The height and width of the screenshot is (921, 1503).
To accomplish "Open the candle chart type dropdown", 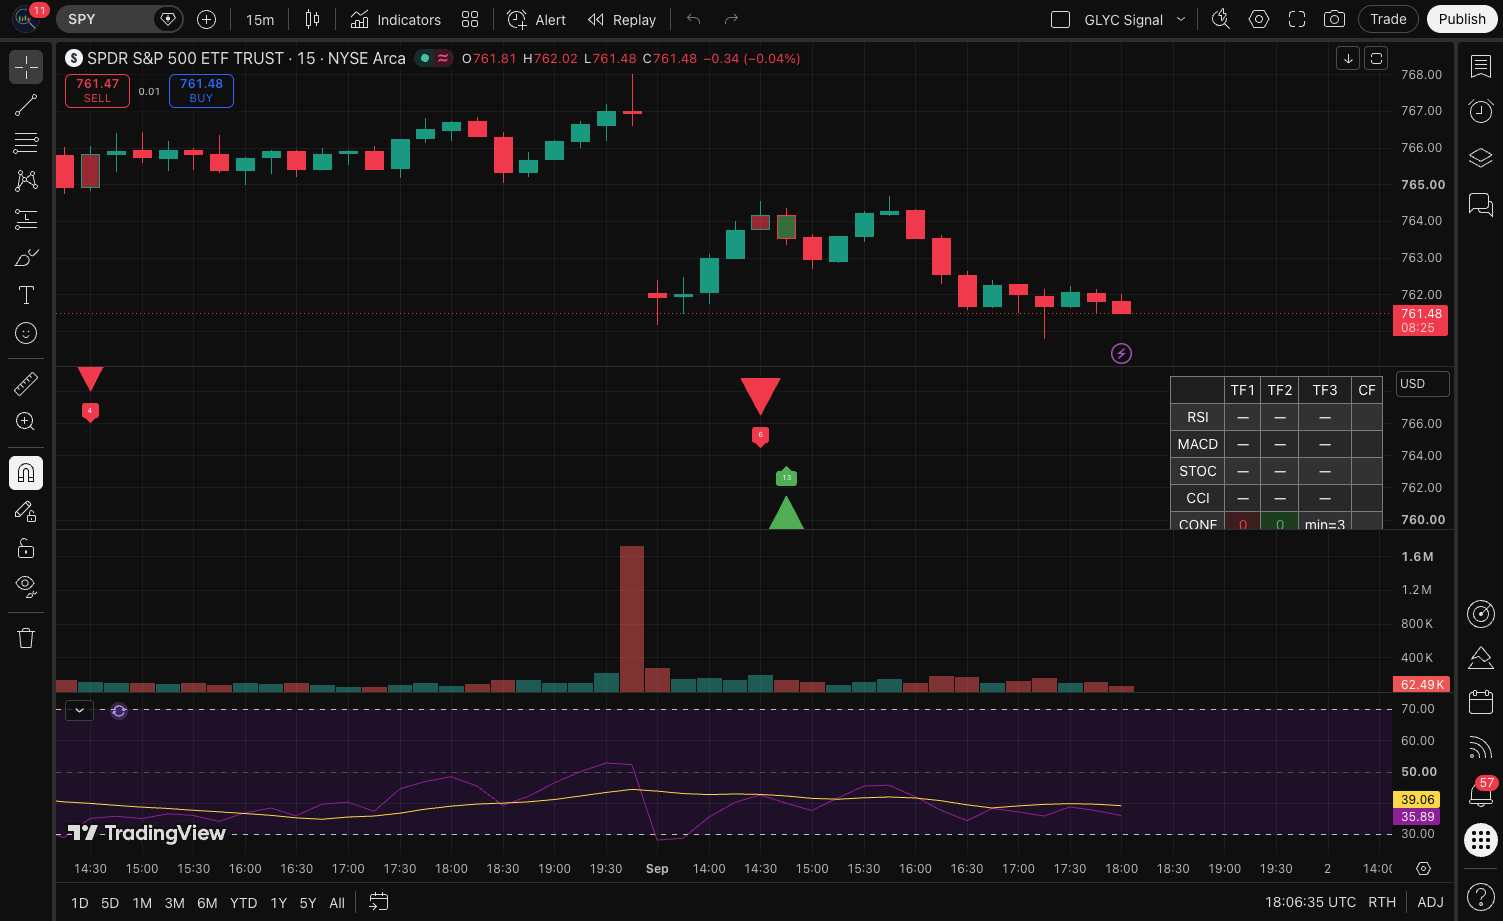I will click(312, 19).
